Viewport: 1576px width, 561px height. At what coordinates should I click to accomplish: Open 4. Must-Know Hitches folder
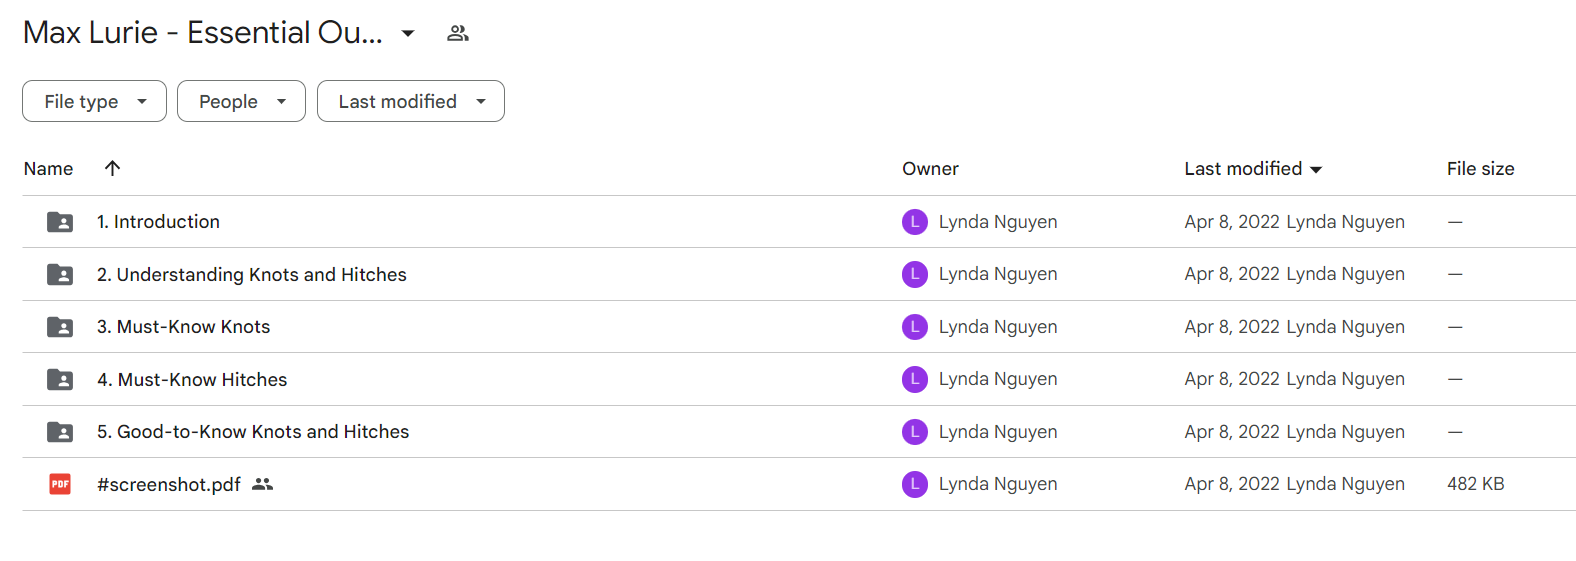(192, 379)
